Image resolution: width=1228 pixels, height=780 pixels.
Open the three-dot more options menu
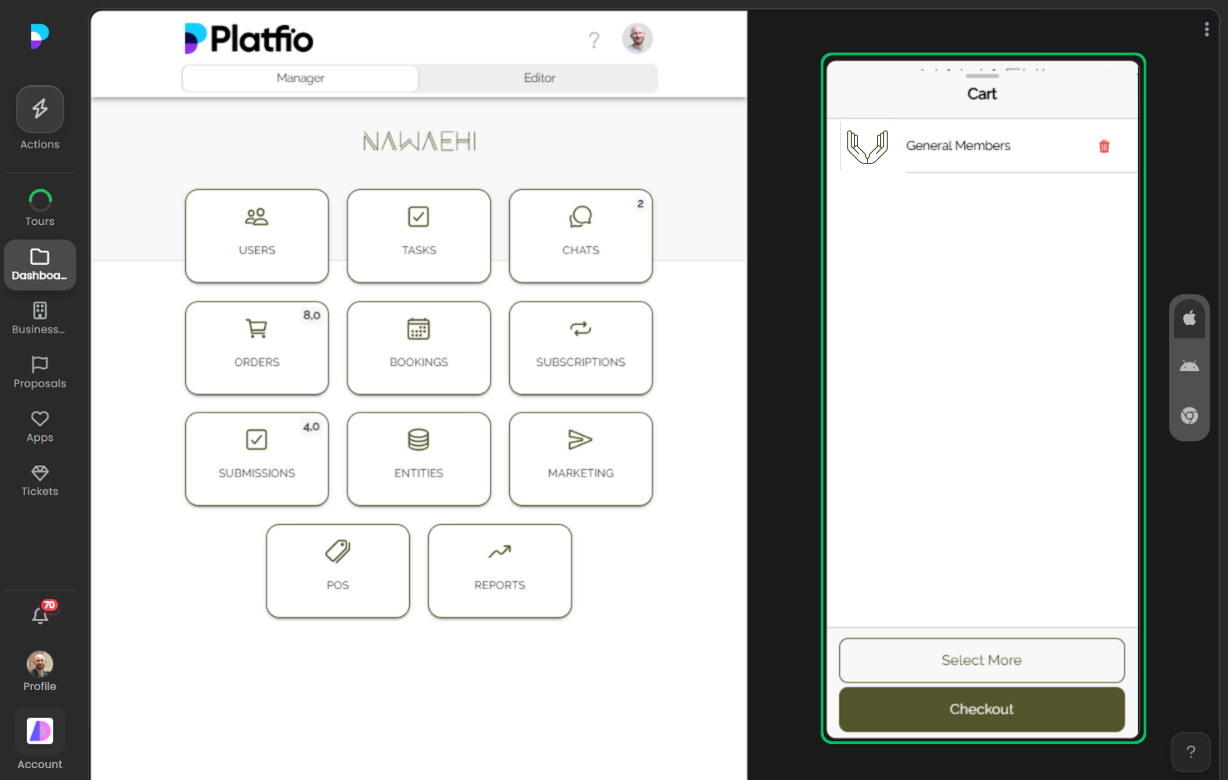tap(1207, 30)
